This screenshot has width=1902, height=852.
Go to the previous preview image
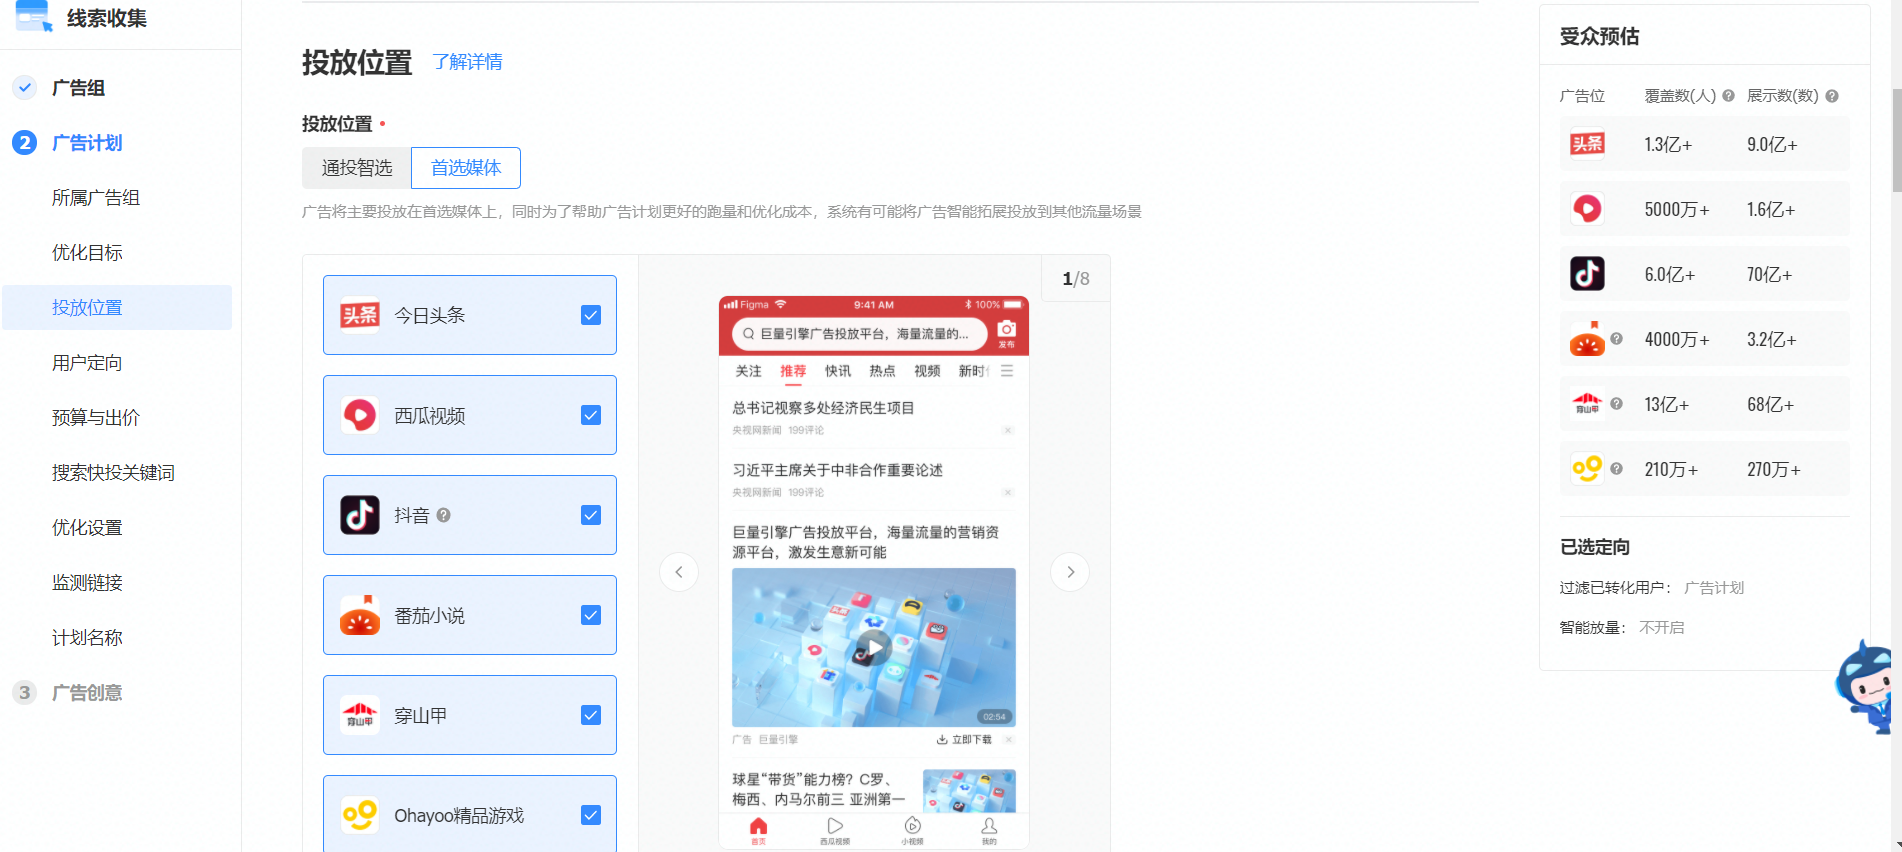(679, 572)
